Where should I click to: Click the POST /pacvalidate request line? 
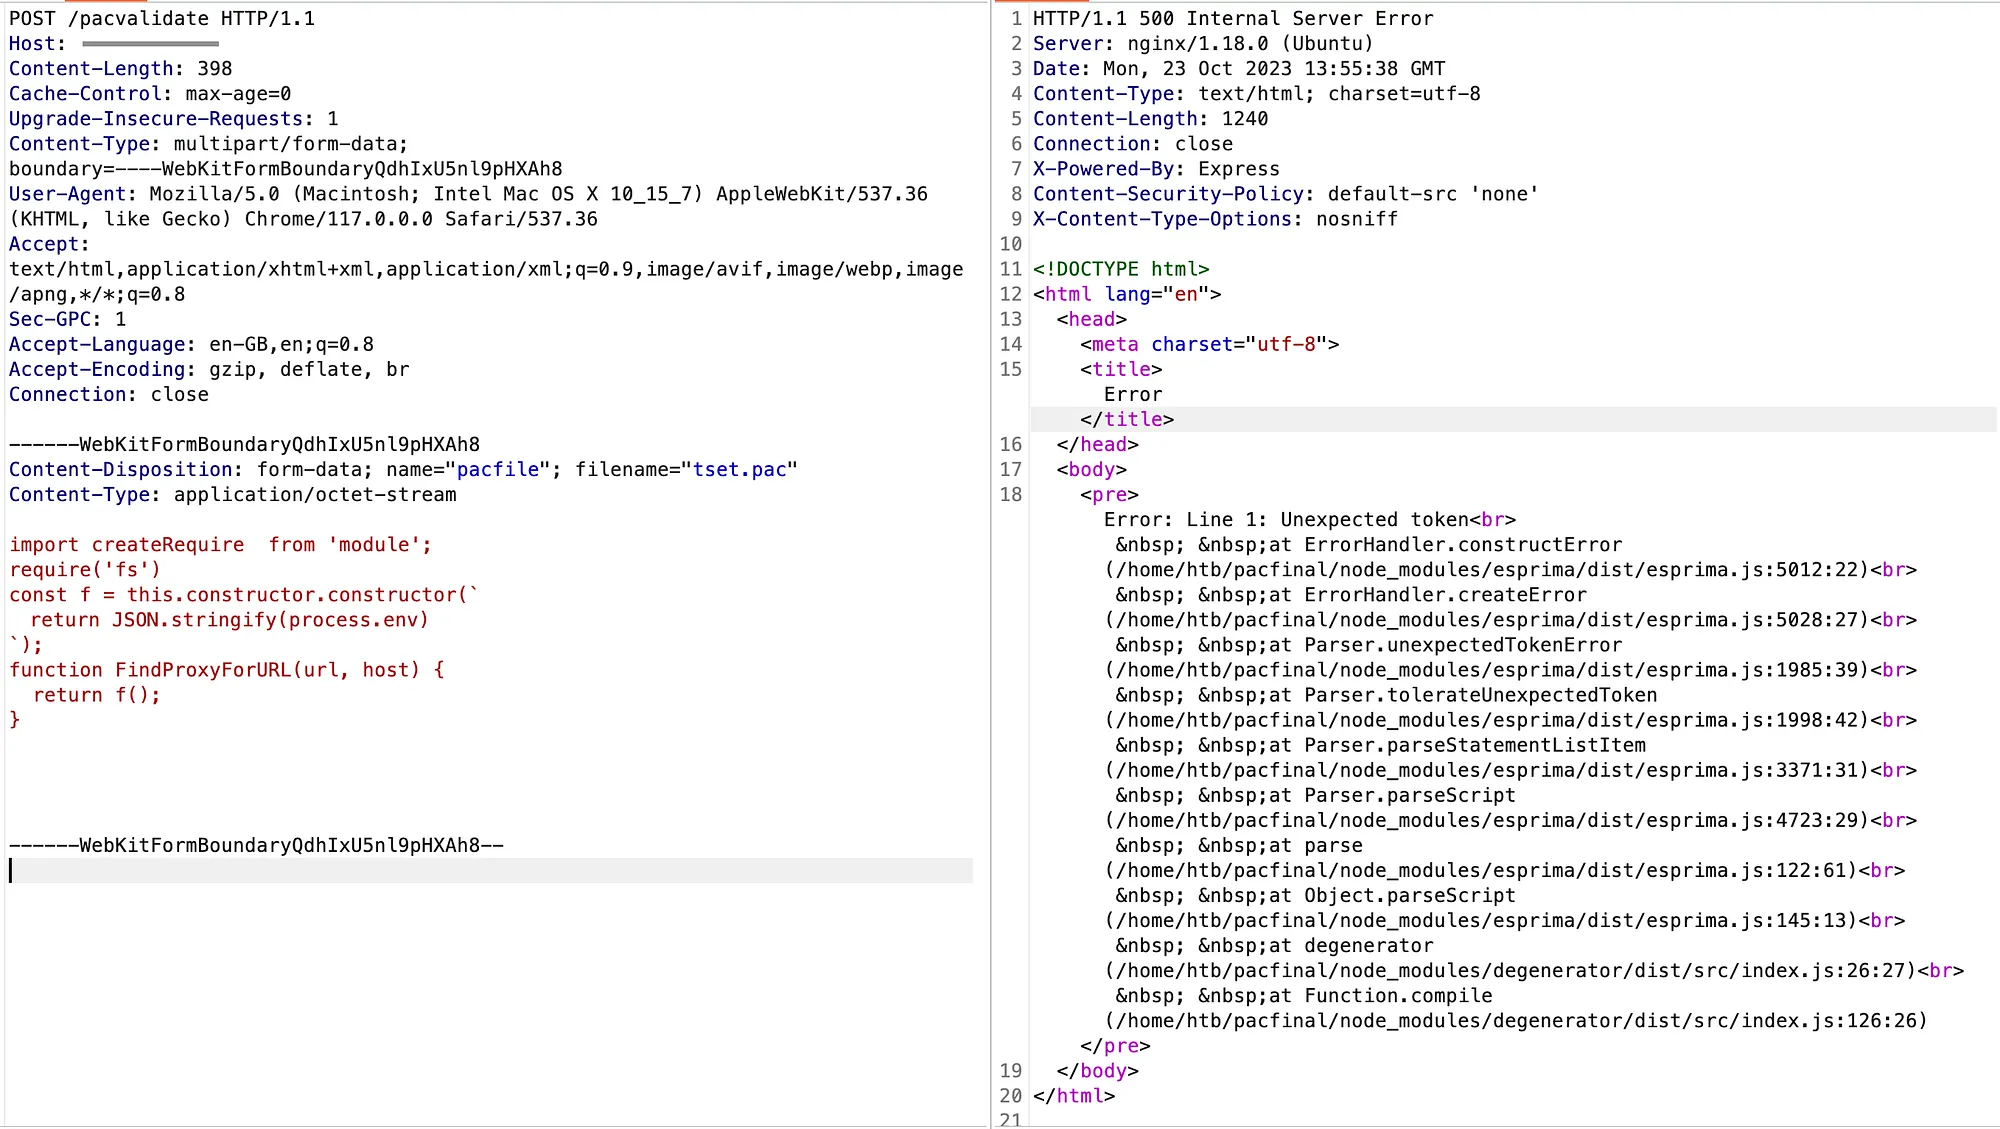[x=160, y=18]
